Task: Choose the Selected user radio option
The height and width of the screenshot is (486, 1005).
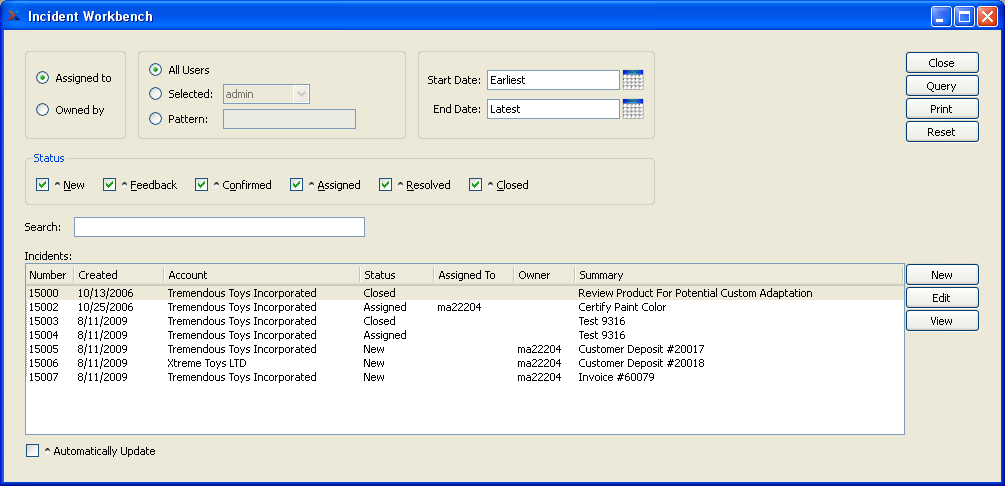Action: click(x=155, y=94)
